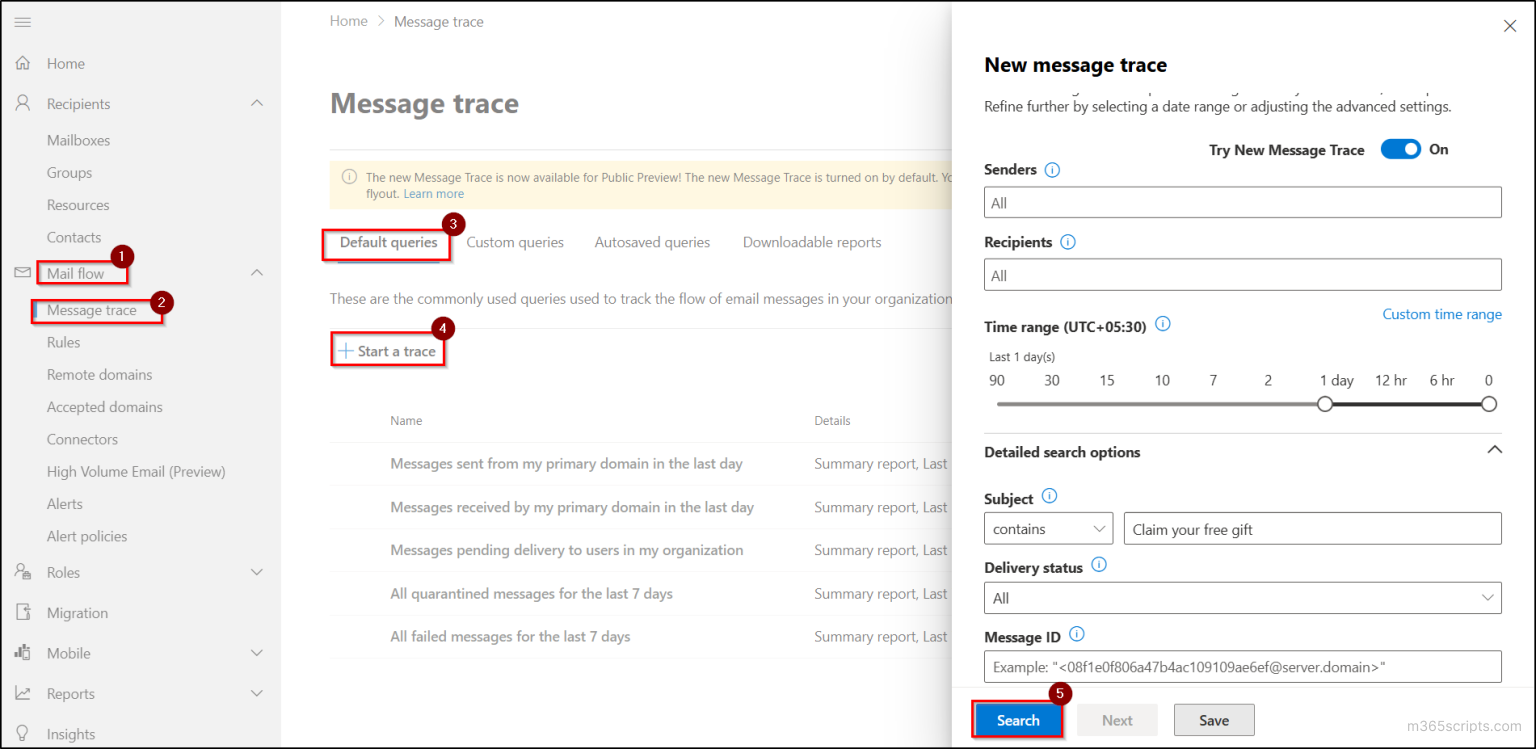Turn off Try New Message Trace
The width and height of the screenshot is (1536, 749).
[1400, 148]
